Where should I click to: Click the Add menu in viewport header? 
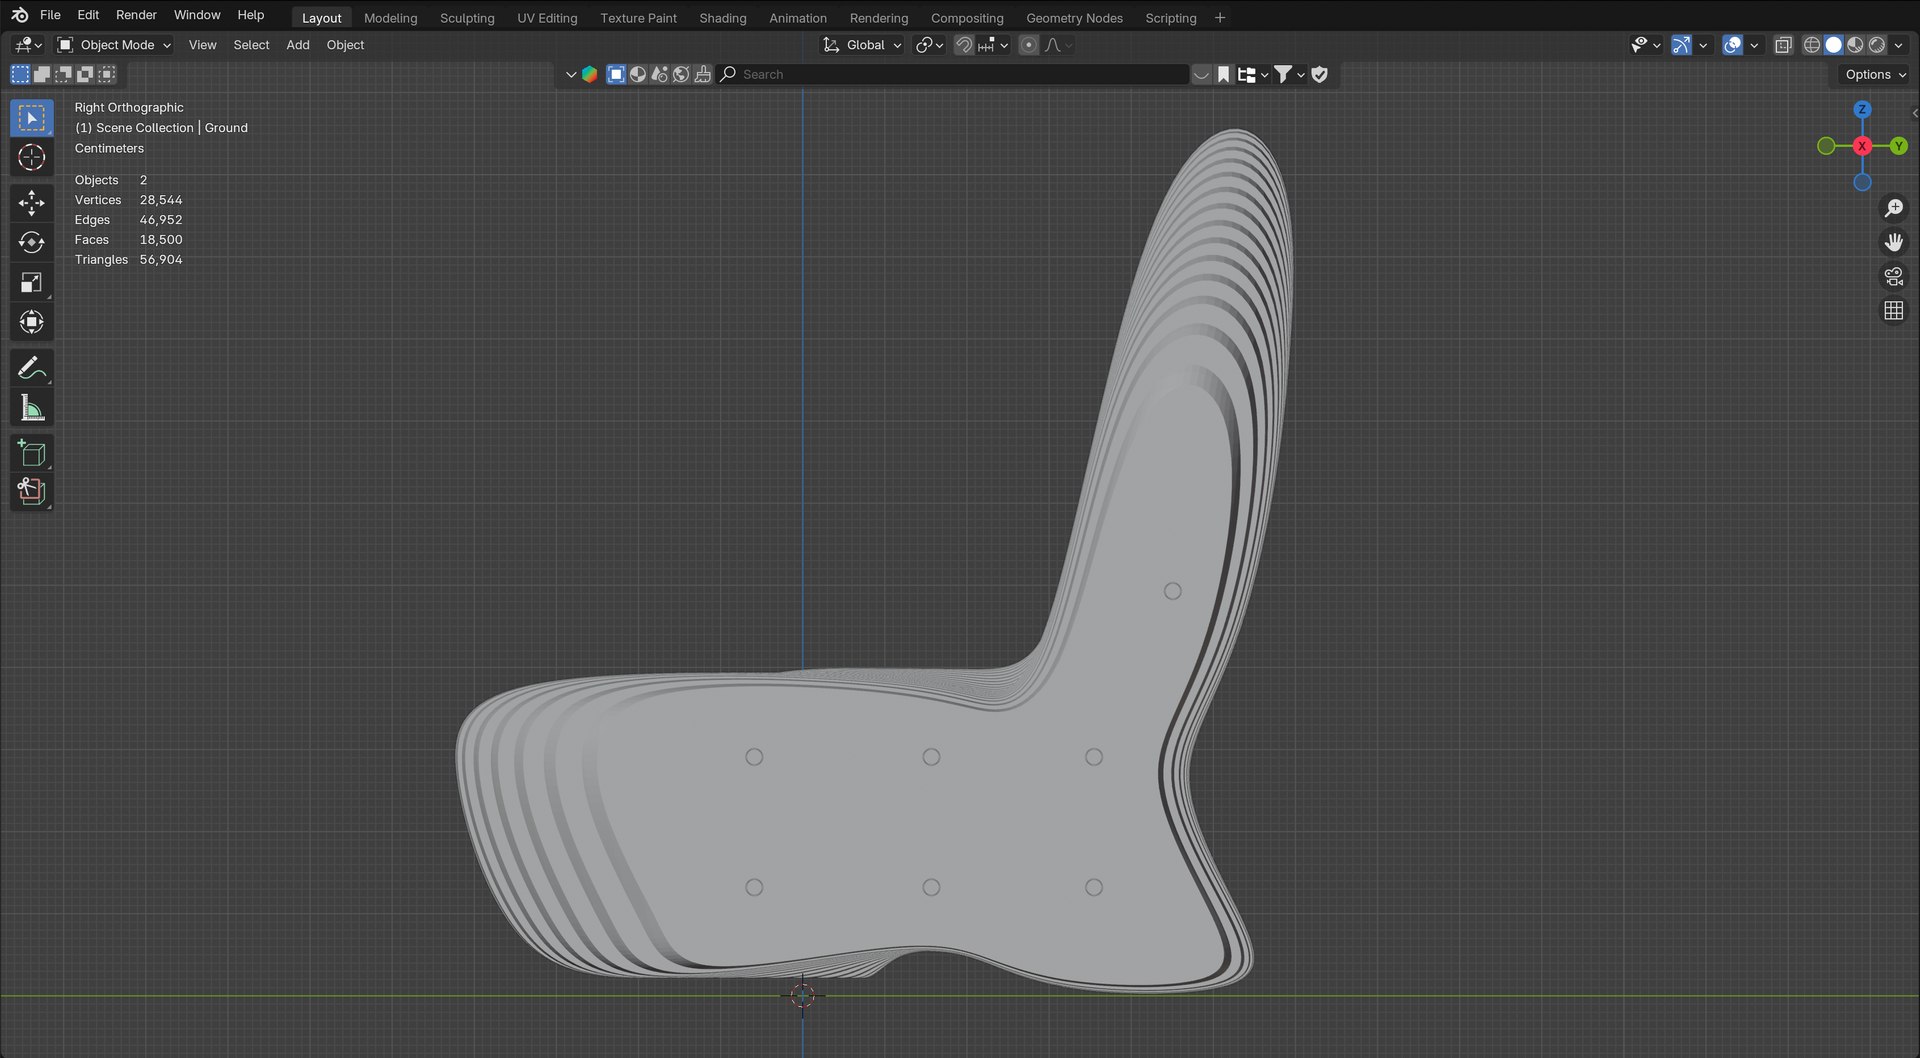pyautogui.click(x=298, y=45)
